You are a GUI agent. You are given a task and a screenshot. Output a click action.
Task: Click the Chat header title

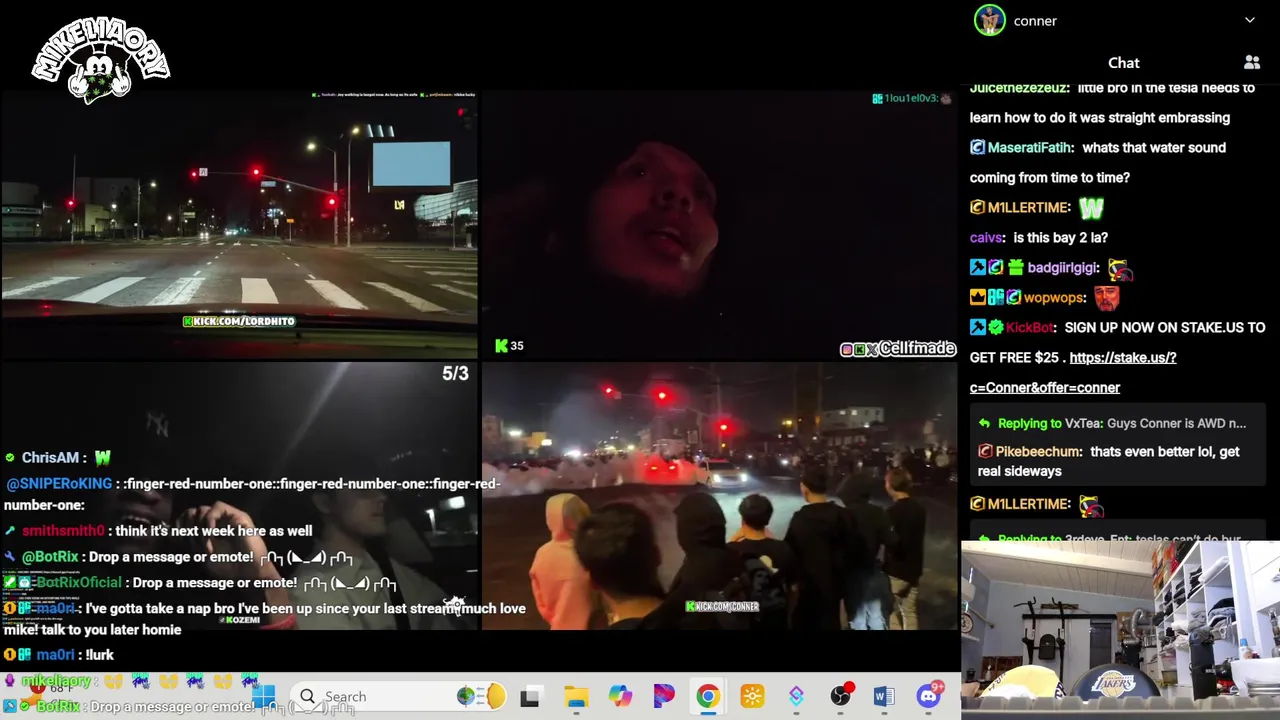point(1124,63)
